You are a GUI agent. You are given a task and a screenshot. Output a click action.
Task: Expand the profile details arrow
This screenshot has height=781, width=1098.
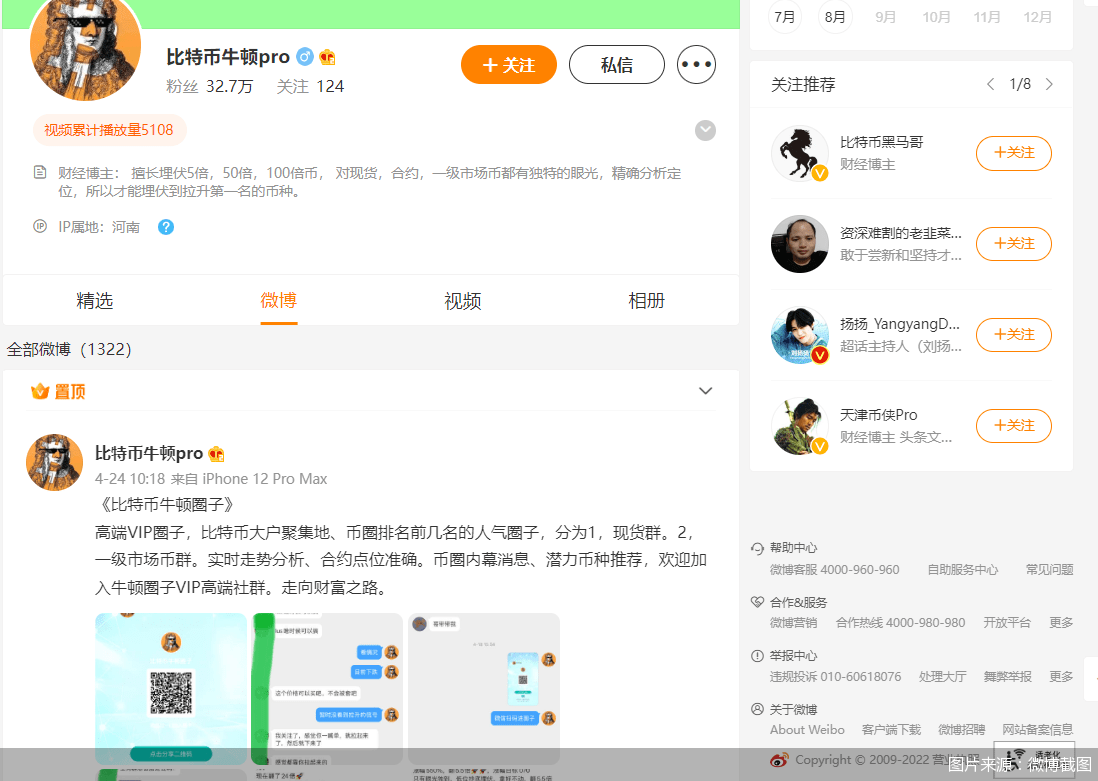[705, 130]
